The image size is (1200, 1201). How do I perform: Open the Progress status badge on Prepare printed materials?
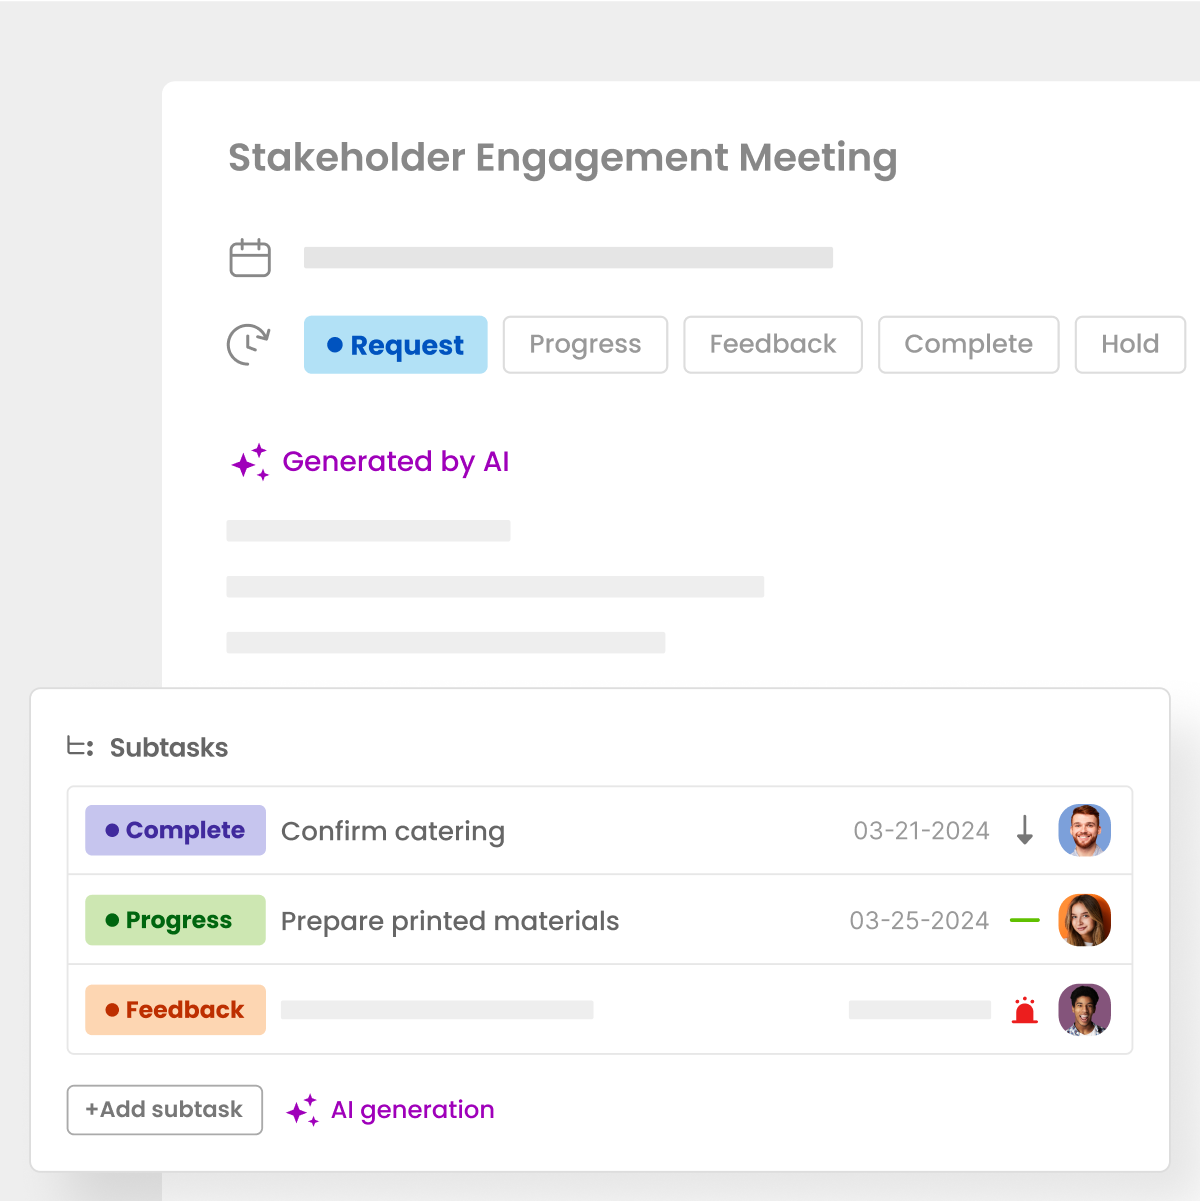tap(174, 920)
